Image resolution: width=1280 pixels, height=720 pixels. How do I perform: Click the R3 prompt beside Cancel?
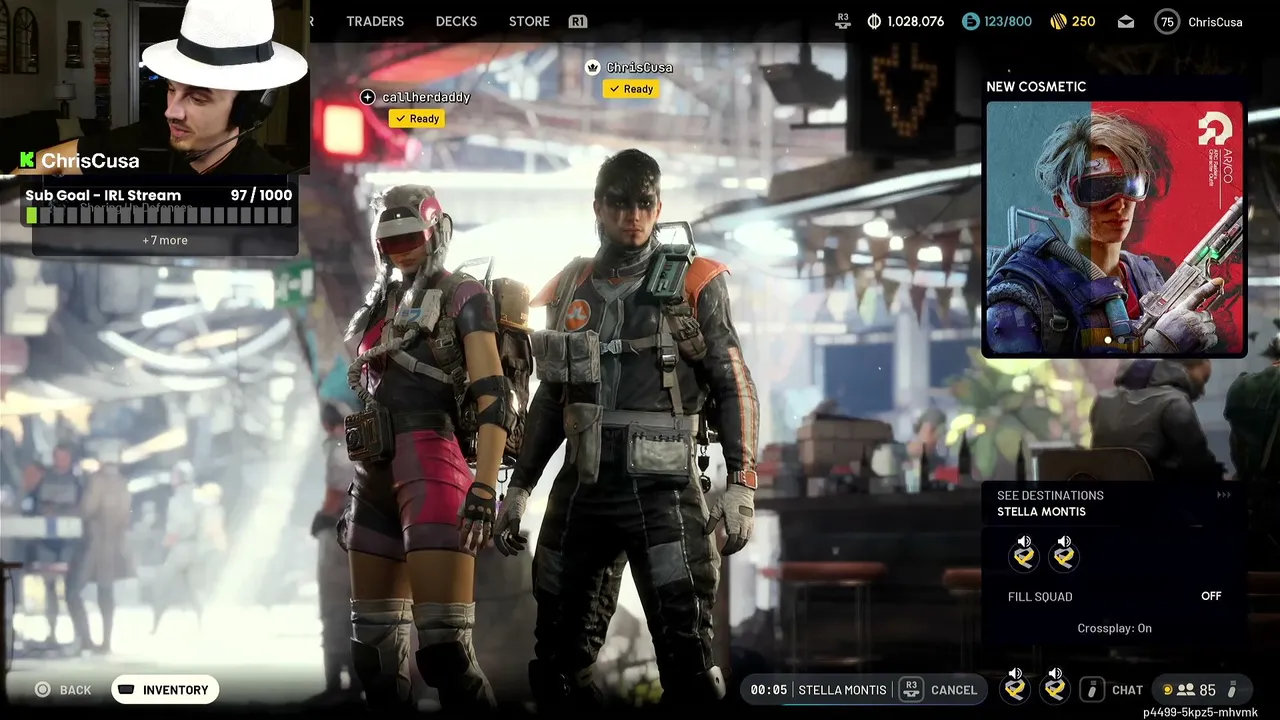pos(910,689)
